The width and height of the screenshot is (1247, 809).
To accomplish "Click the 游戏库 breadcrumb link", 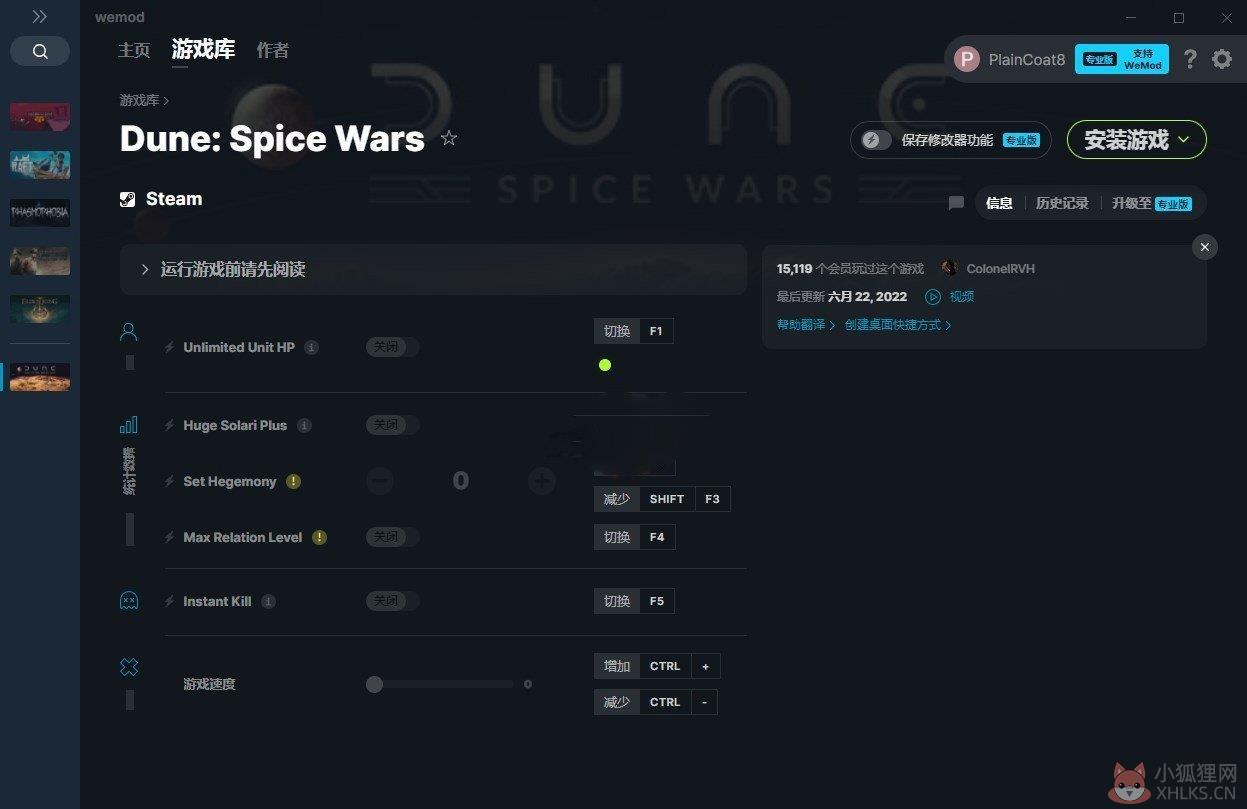I will tap(139, 100).
